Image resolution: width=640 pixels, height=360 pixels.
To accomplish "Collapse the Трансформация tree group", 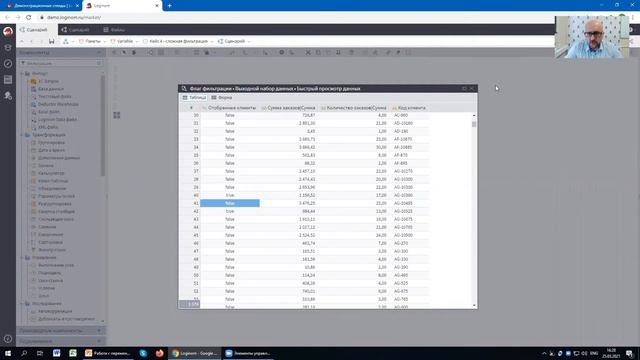I will tap(22, 135).
